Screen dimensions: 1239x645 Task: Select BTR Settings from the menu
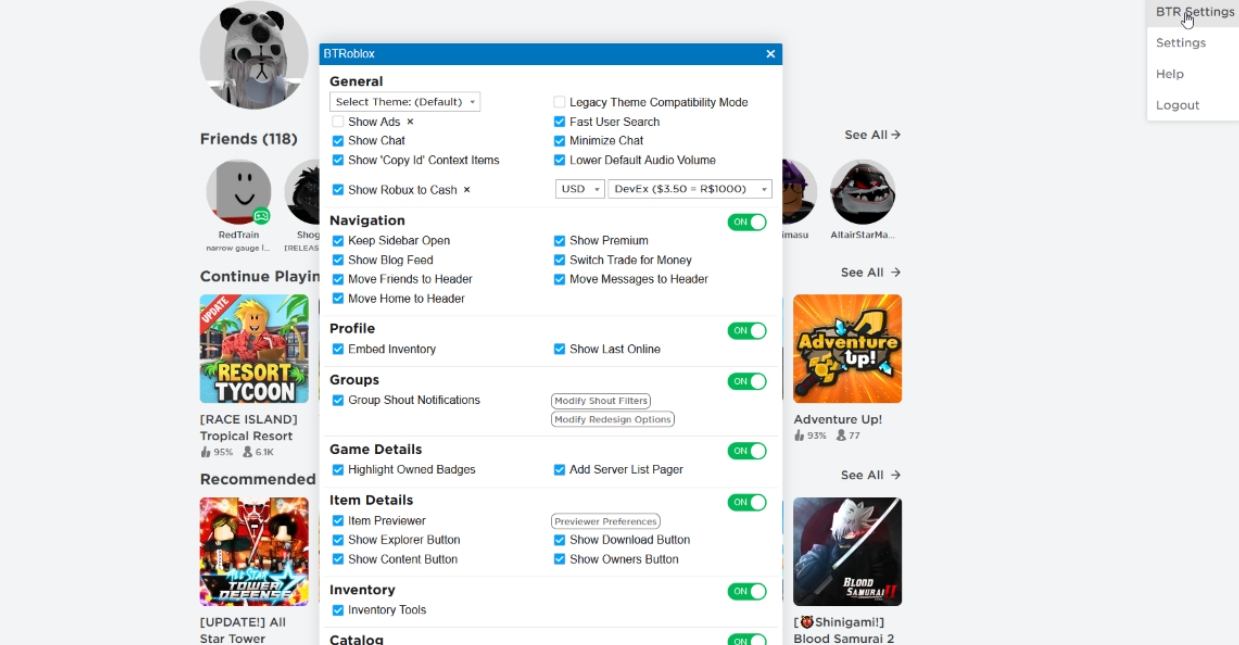1194,12
